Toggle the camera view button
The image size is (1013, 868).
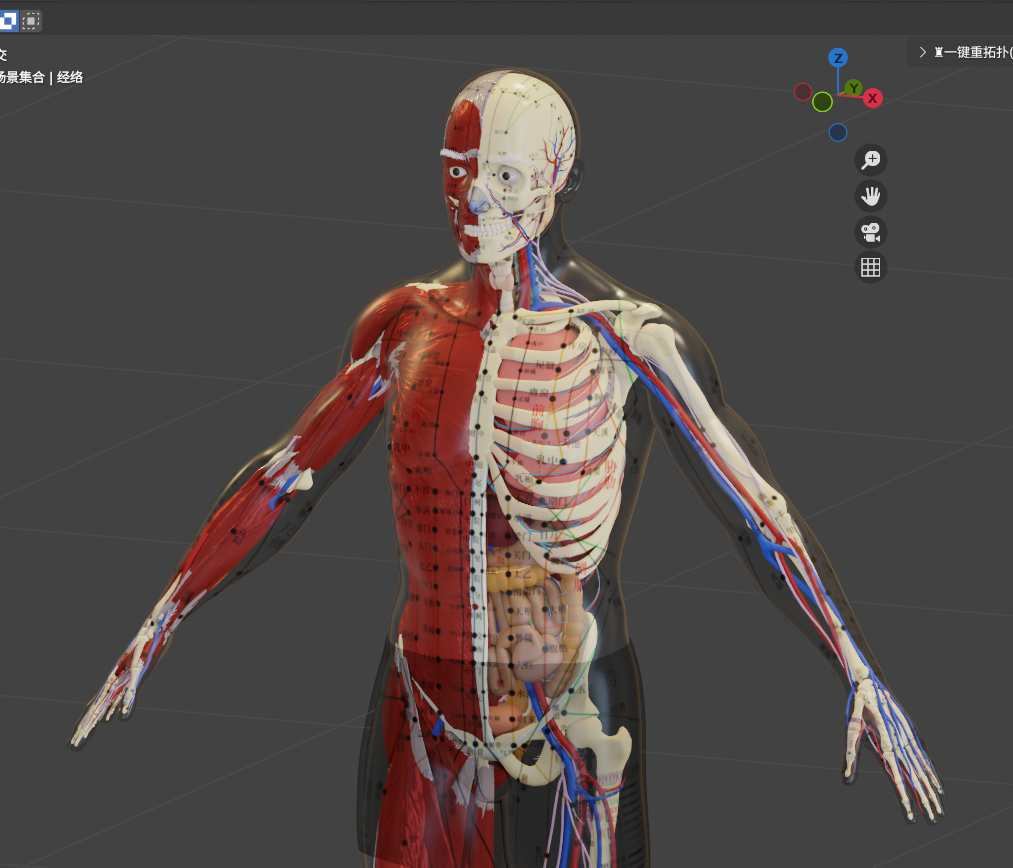871,232
